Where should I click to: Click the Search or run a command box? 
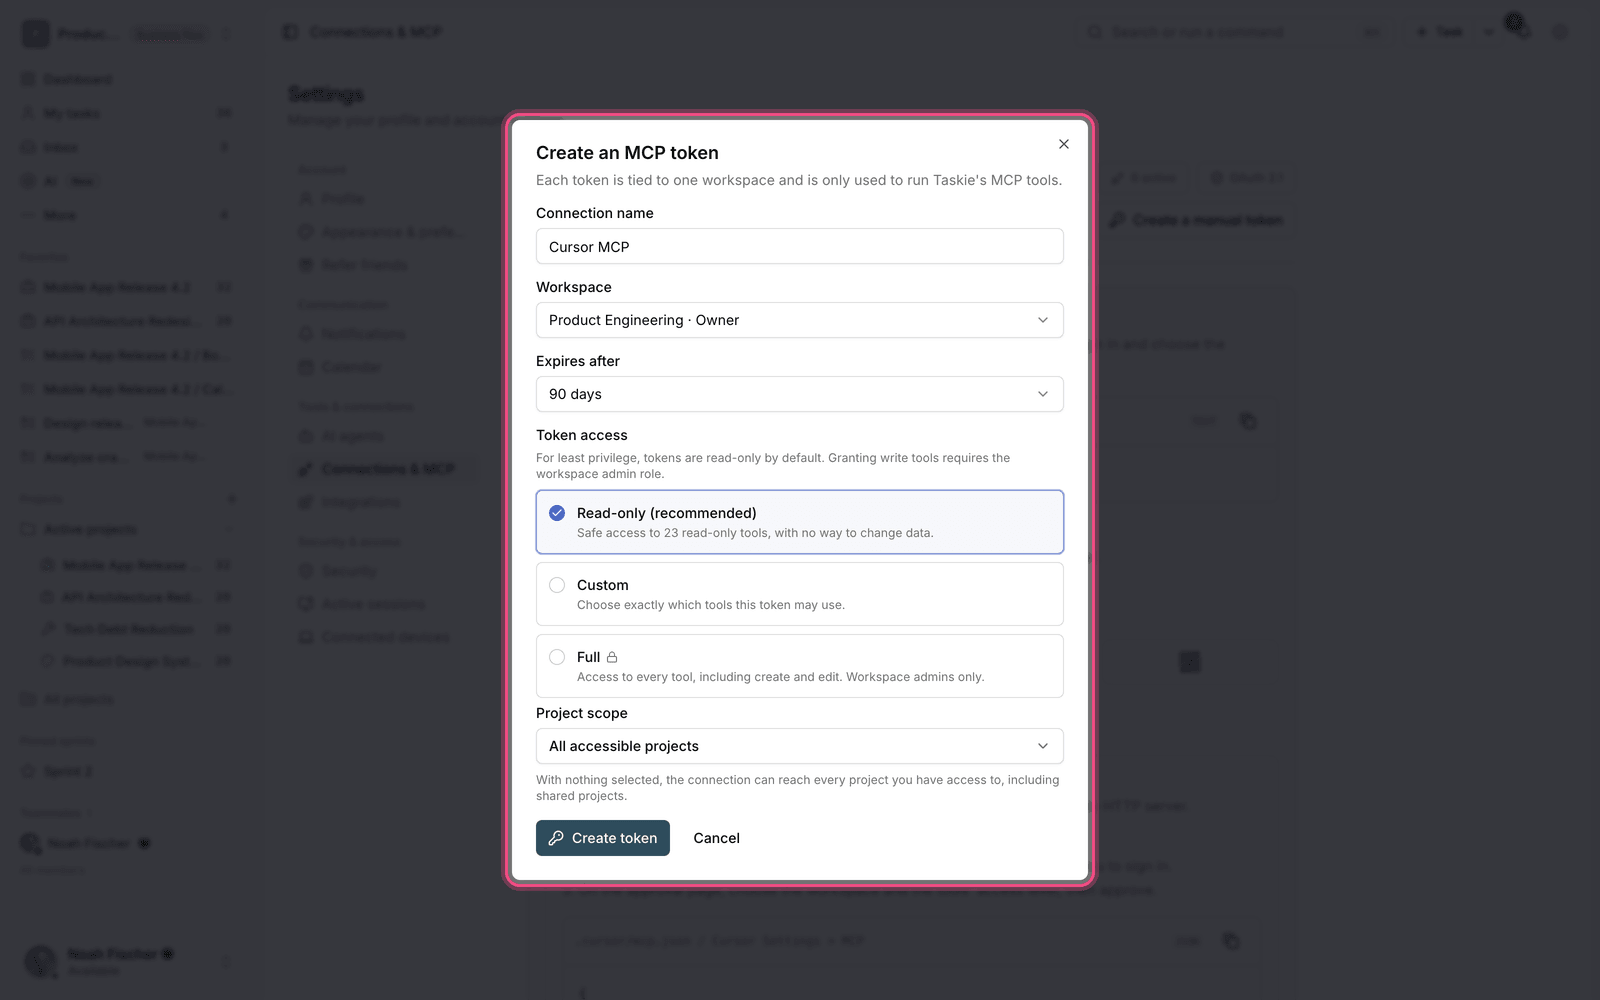pyautogui.click(x=1235, y=32)
